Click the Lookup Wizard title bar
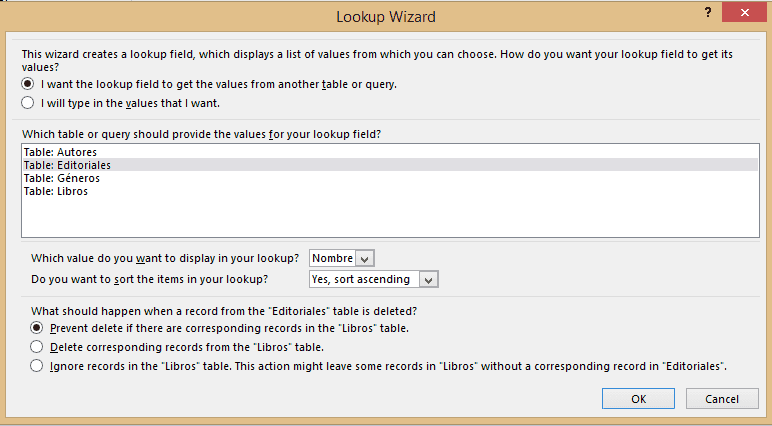772x426 pixels. pos(386,16)
